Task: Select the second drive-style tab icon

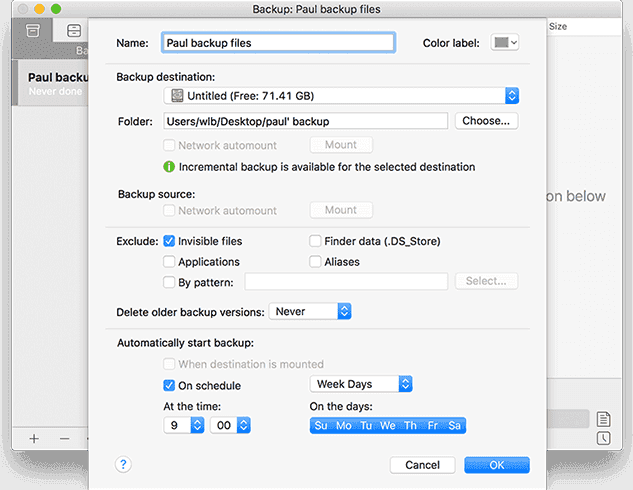Action: click(x=74, y=31)
